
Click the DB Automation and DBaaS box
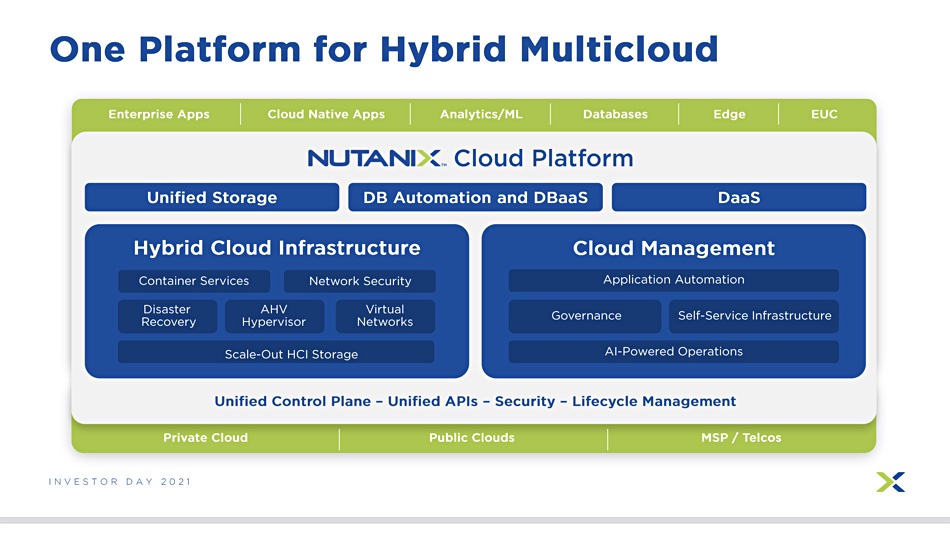[x=476, y=197]
